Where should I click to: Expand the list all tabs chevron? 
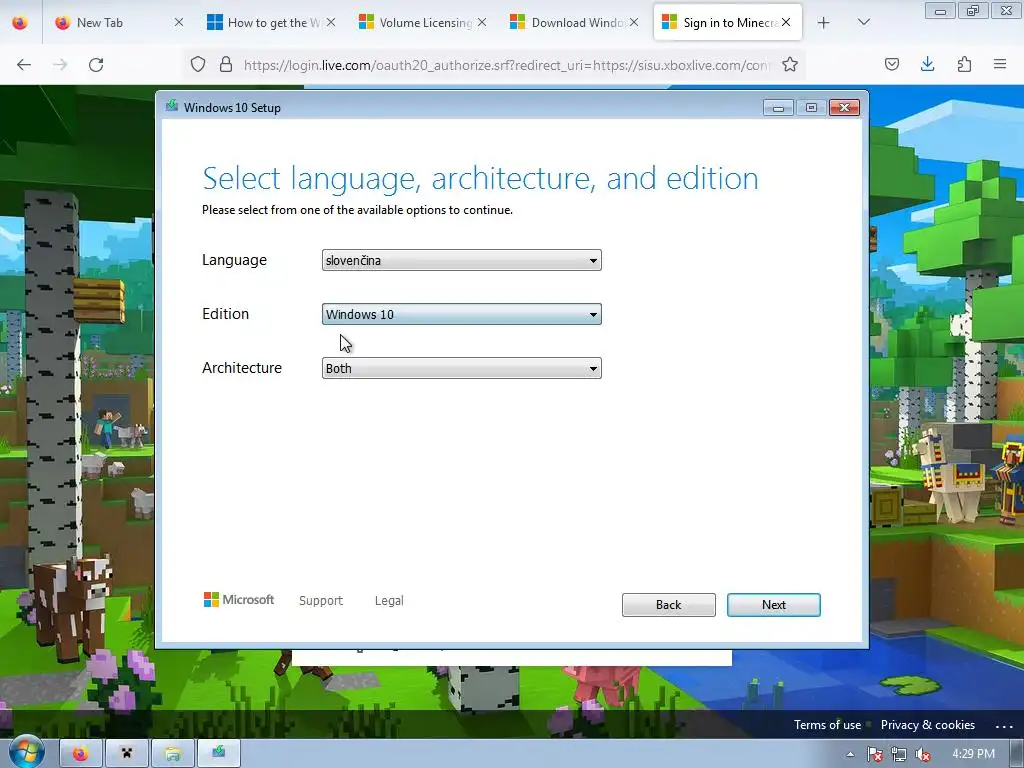[863, 22]
